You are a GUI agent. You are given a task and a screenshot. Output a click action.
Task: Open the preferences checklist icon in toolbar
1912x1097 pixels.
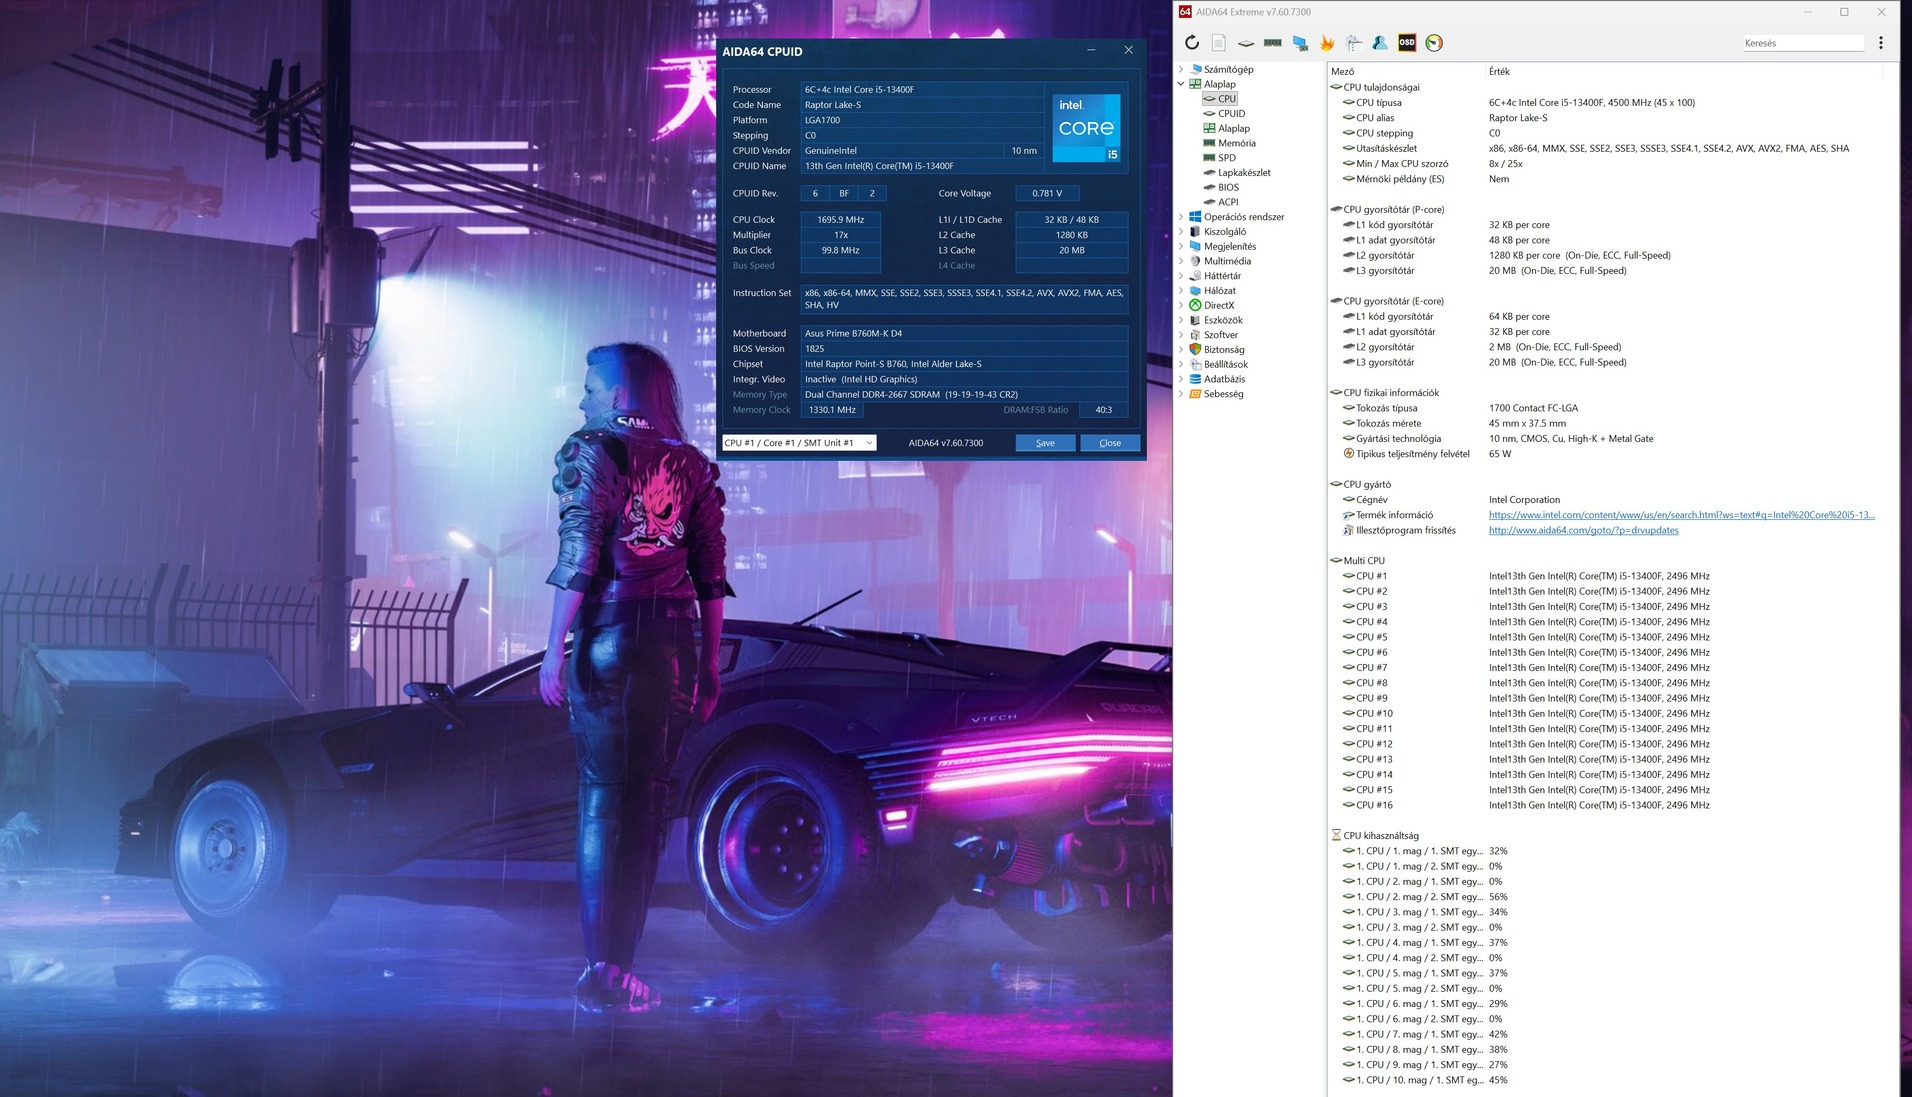[1354, 43]
